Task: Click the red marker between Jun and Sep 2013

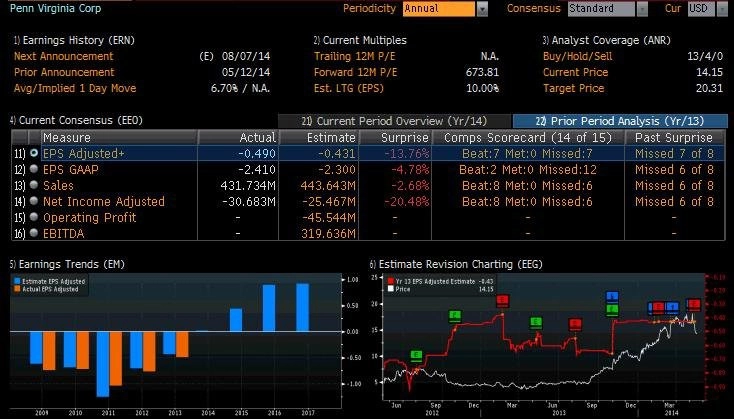Action: pyautogui.click(x=575, y=324)
